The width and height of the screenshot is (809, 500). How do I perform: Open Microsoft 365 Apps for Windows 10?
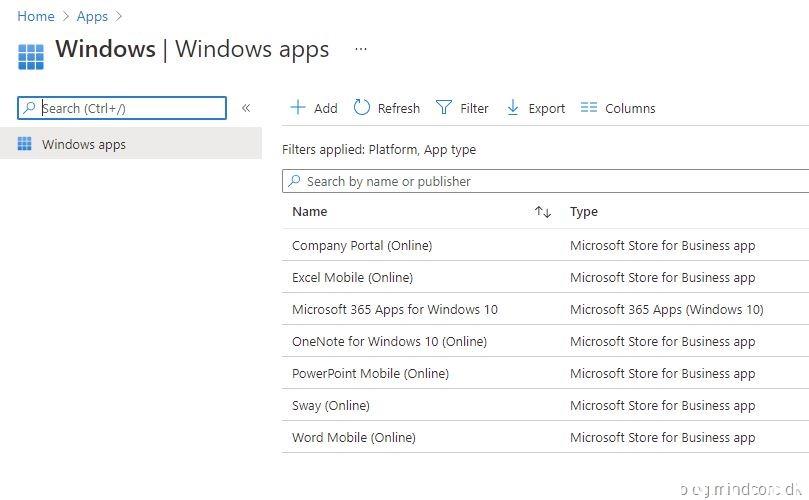pos(394,309)
